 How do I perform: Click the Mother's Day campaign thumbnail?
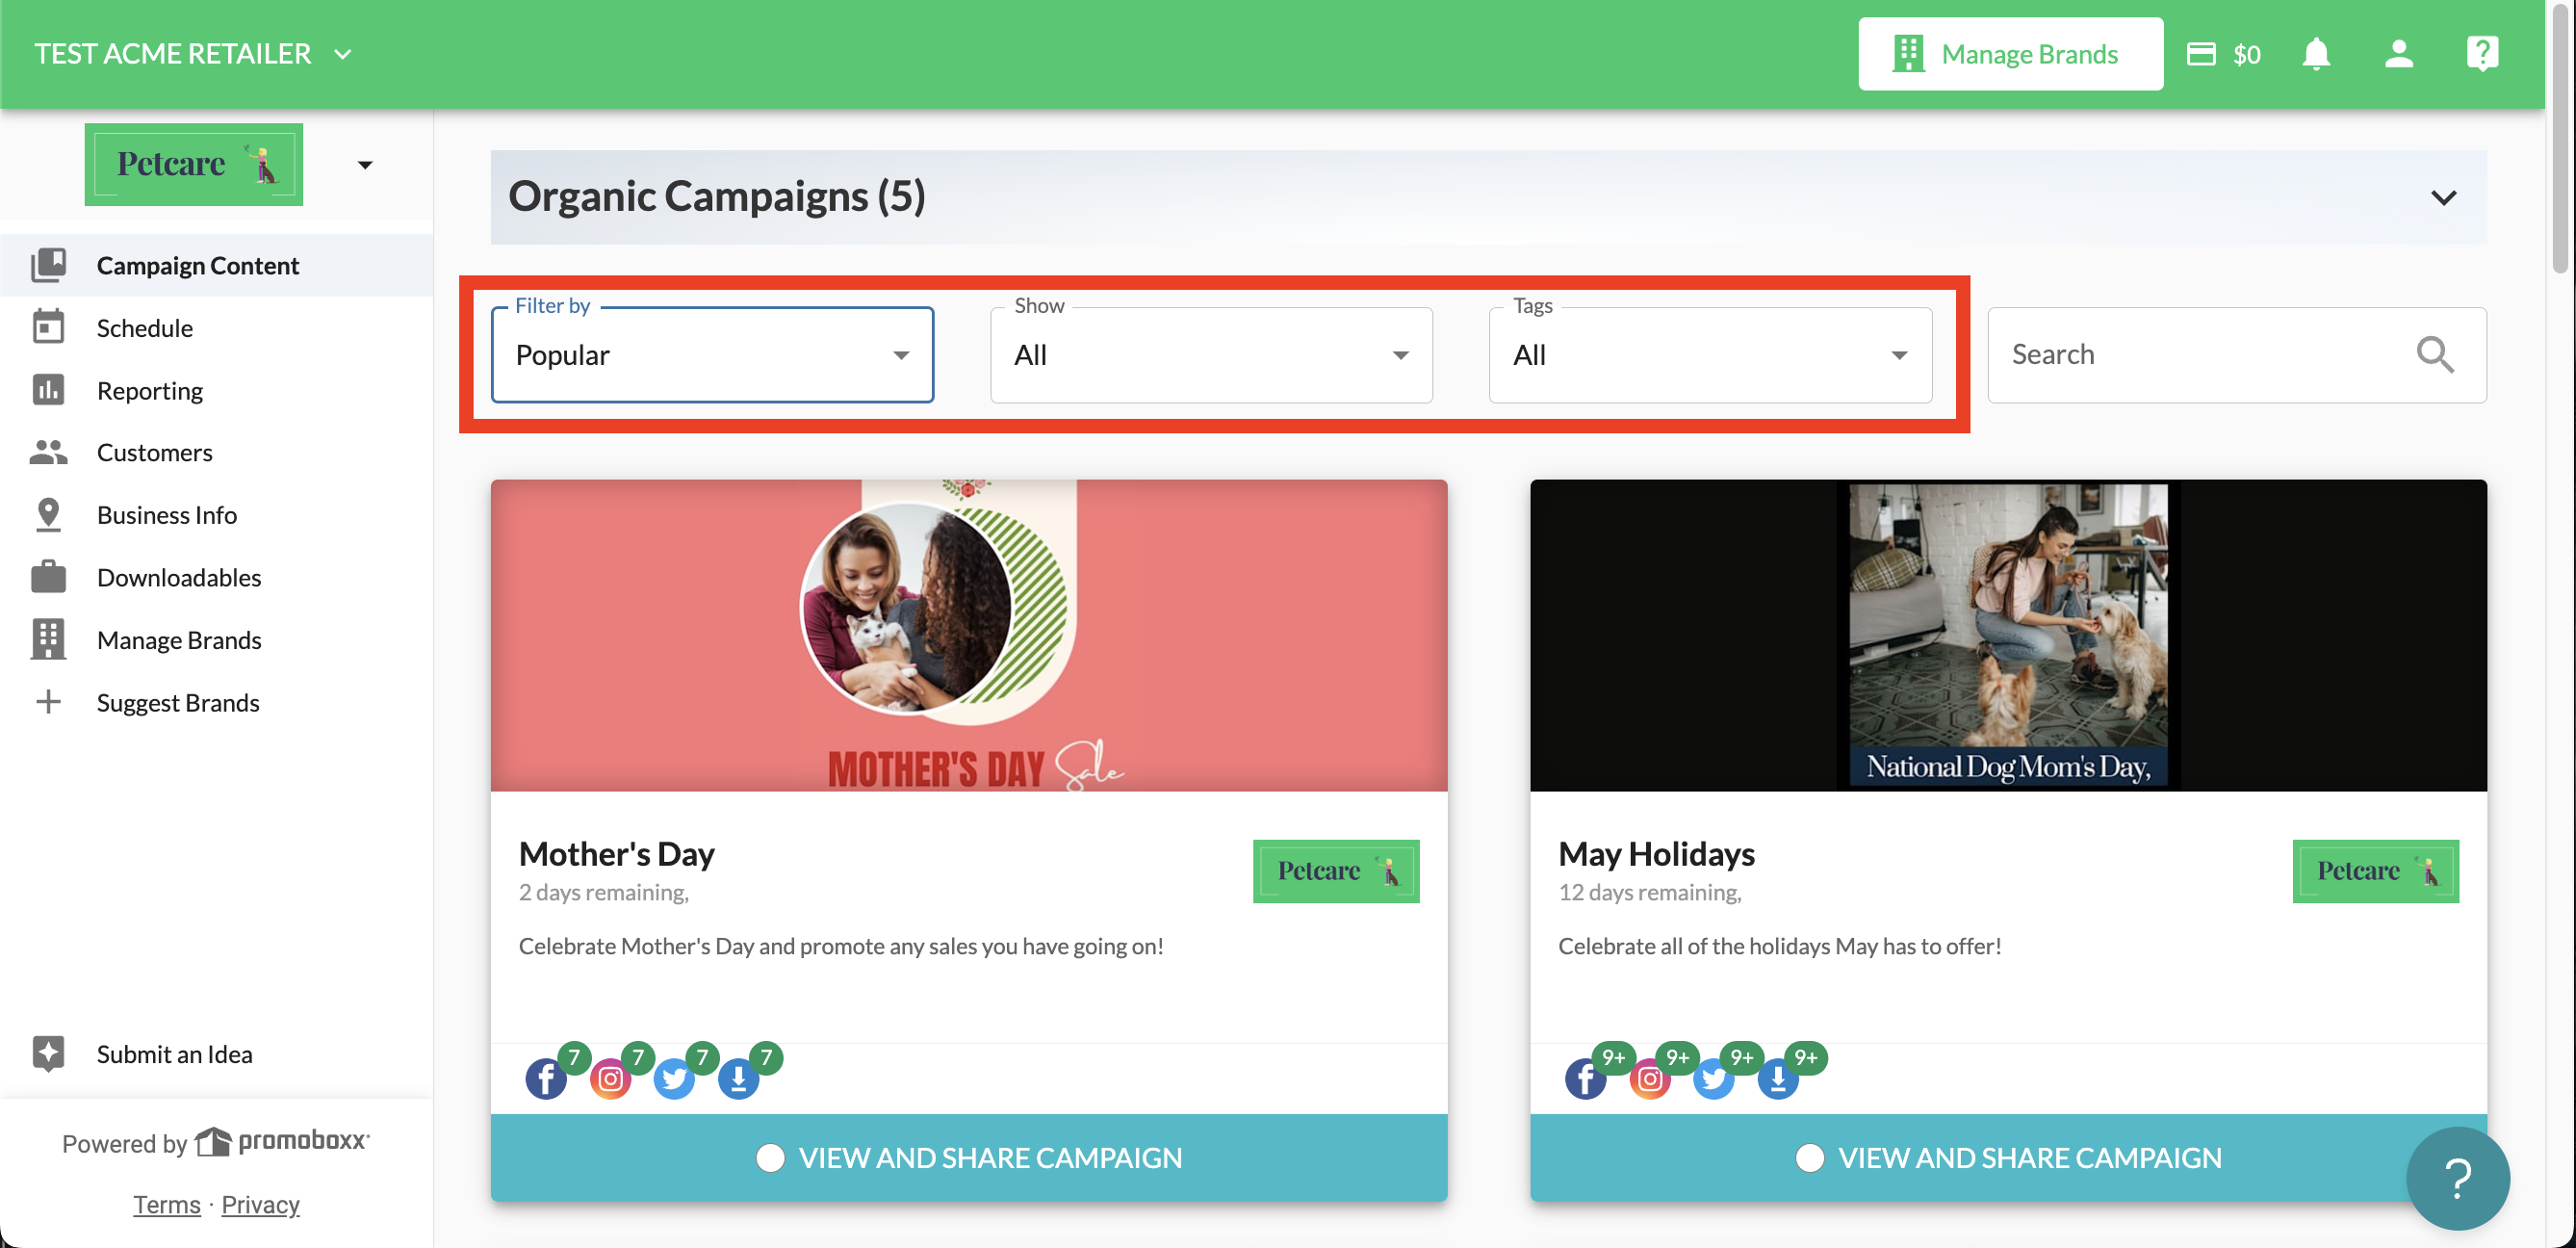[x=968, y=635]
